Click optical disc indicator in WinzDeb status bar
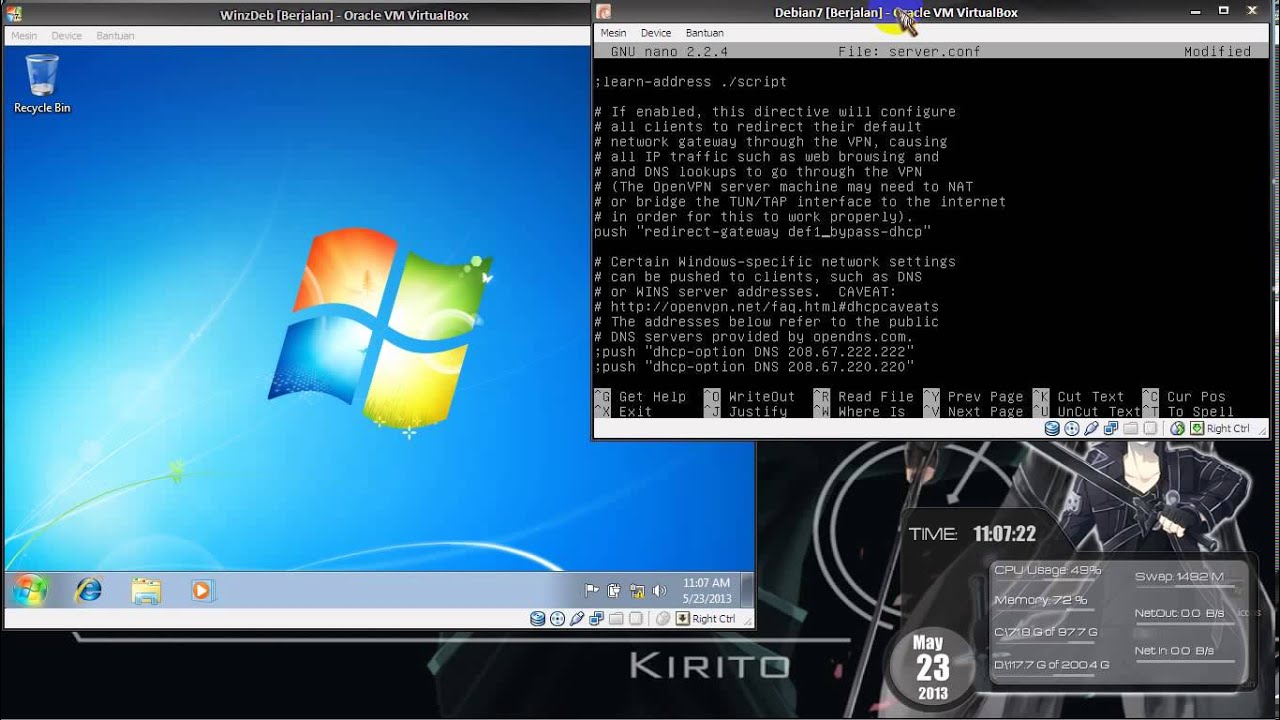The image size is (1280, 720). pos(557,618)
